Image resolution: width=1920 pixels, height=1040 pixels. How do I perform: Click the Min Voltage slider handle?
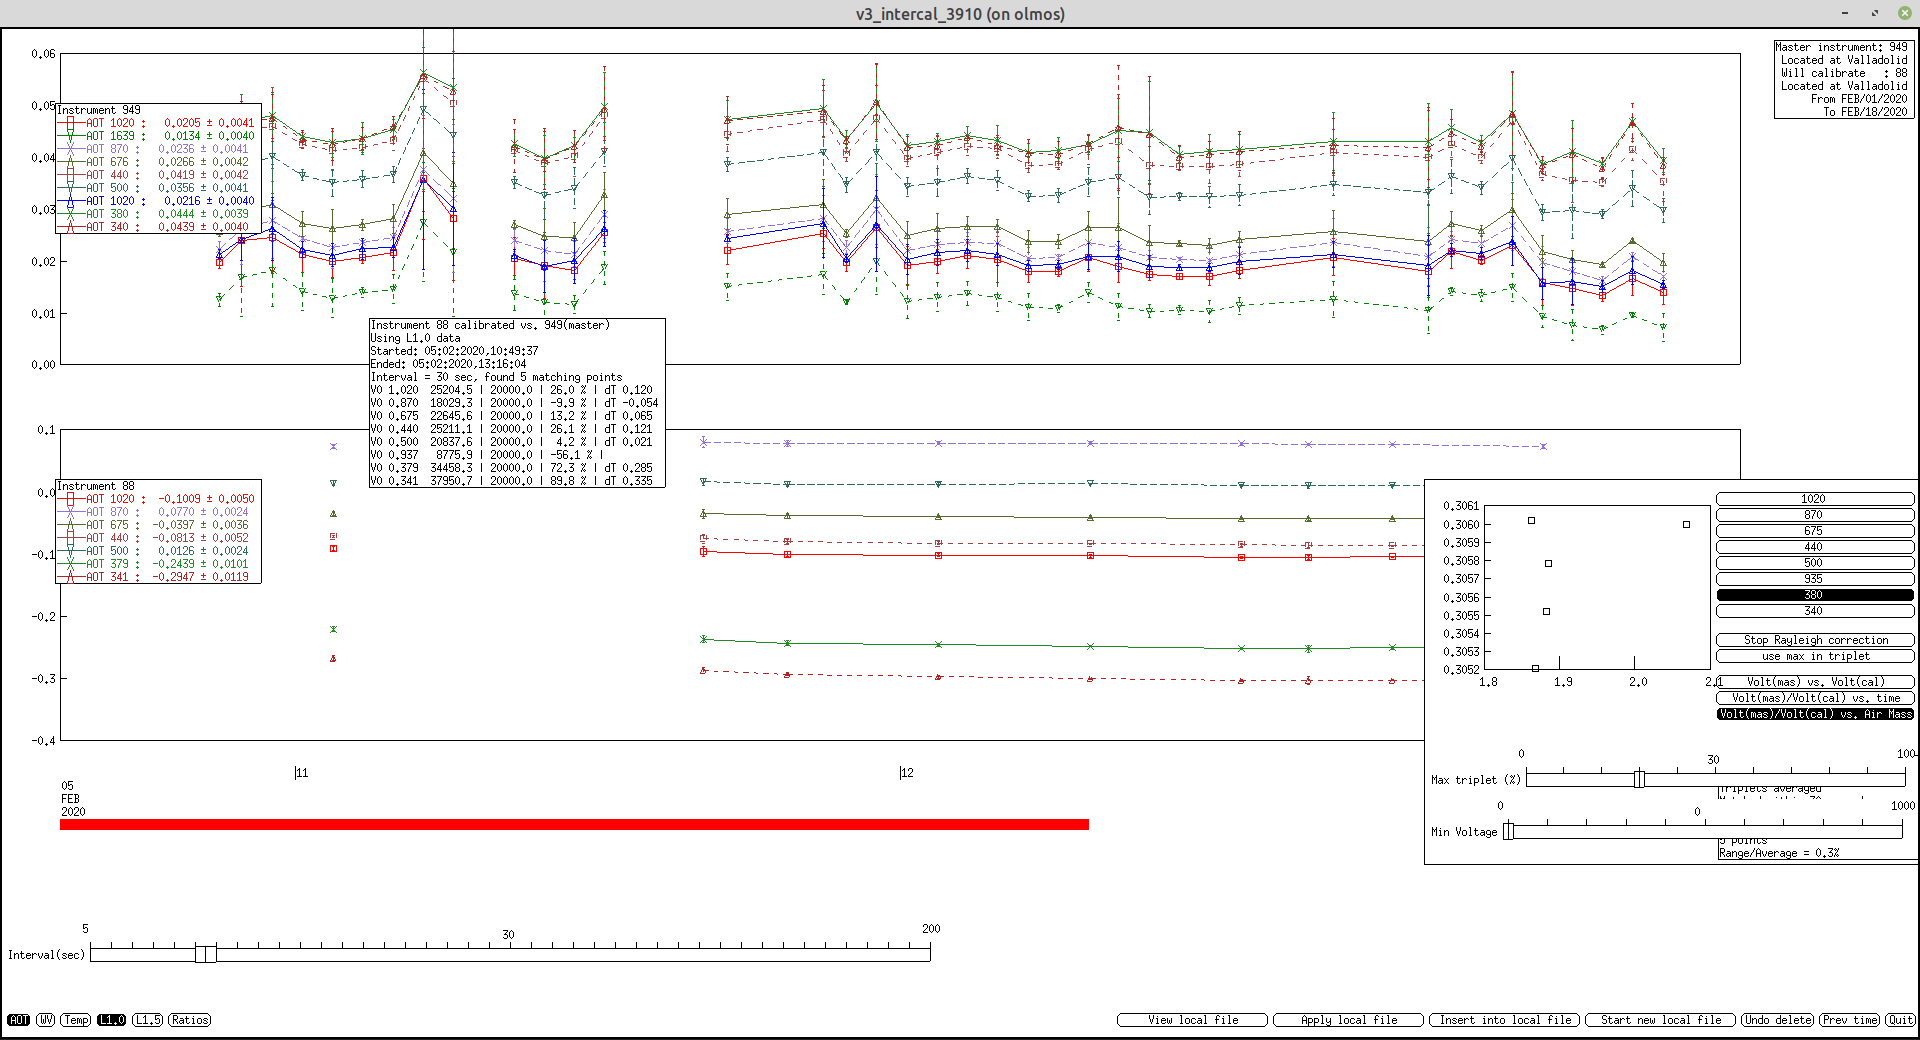tap(1509, 831)
